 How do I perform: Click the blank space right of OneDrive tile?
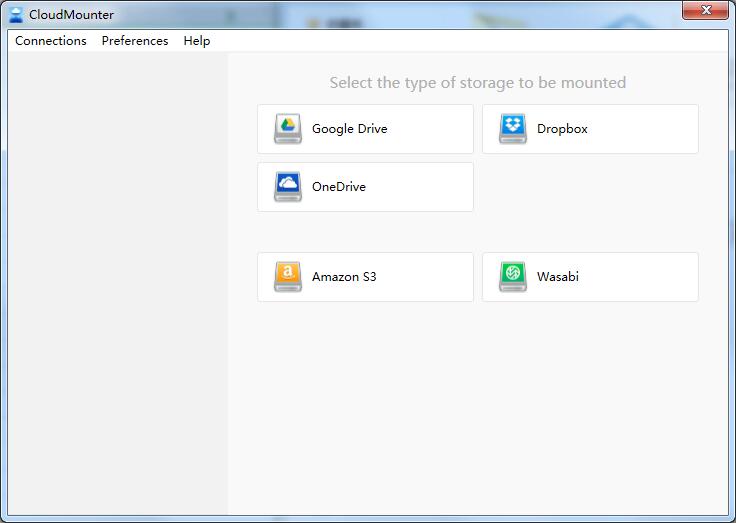[590, 187]
